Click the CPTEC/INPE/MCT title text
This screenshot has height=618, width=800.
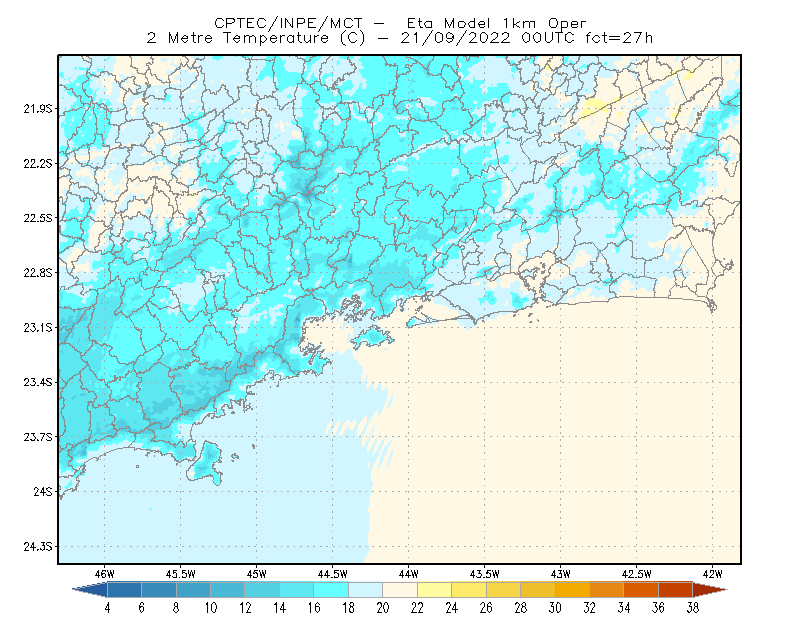click(x=288, y=23)
